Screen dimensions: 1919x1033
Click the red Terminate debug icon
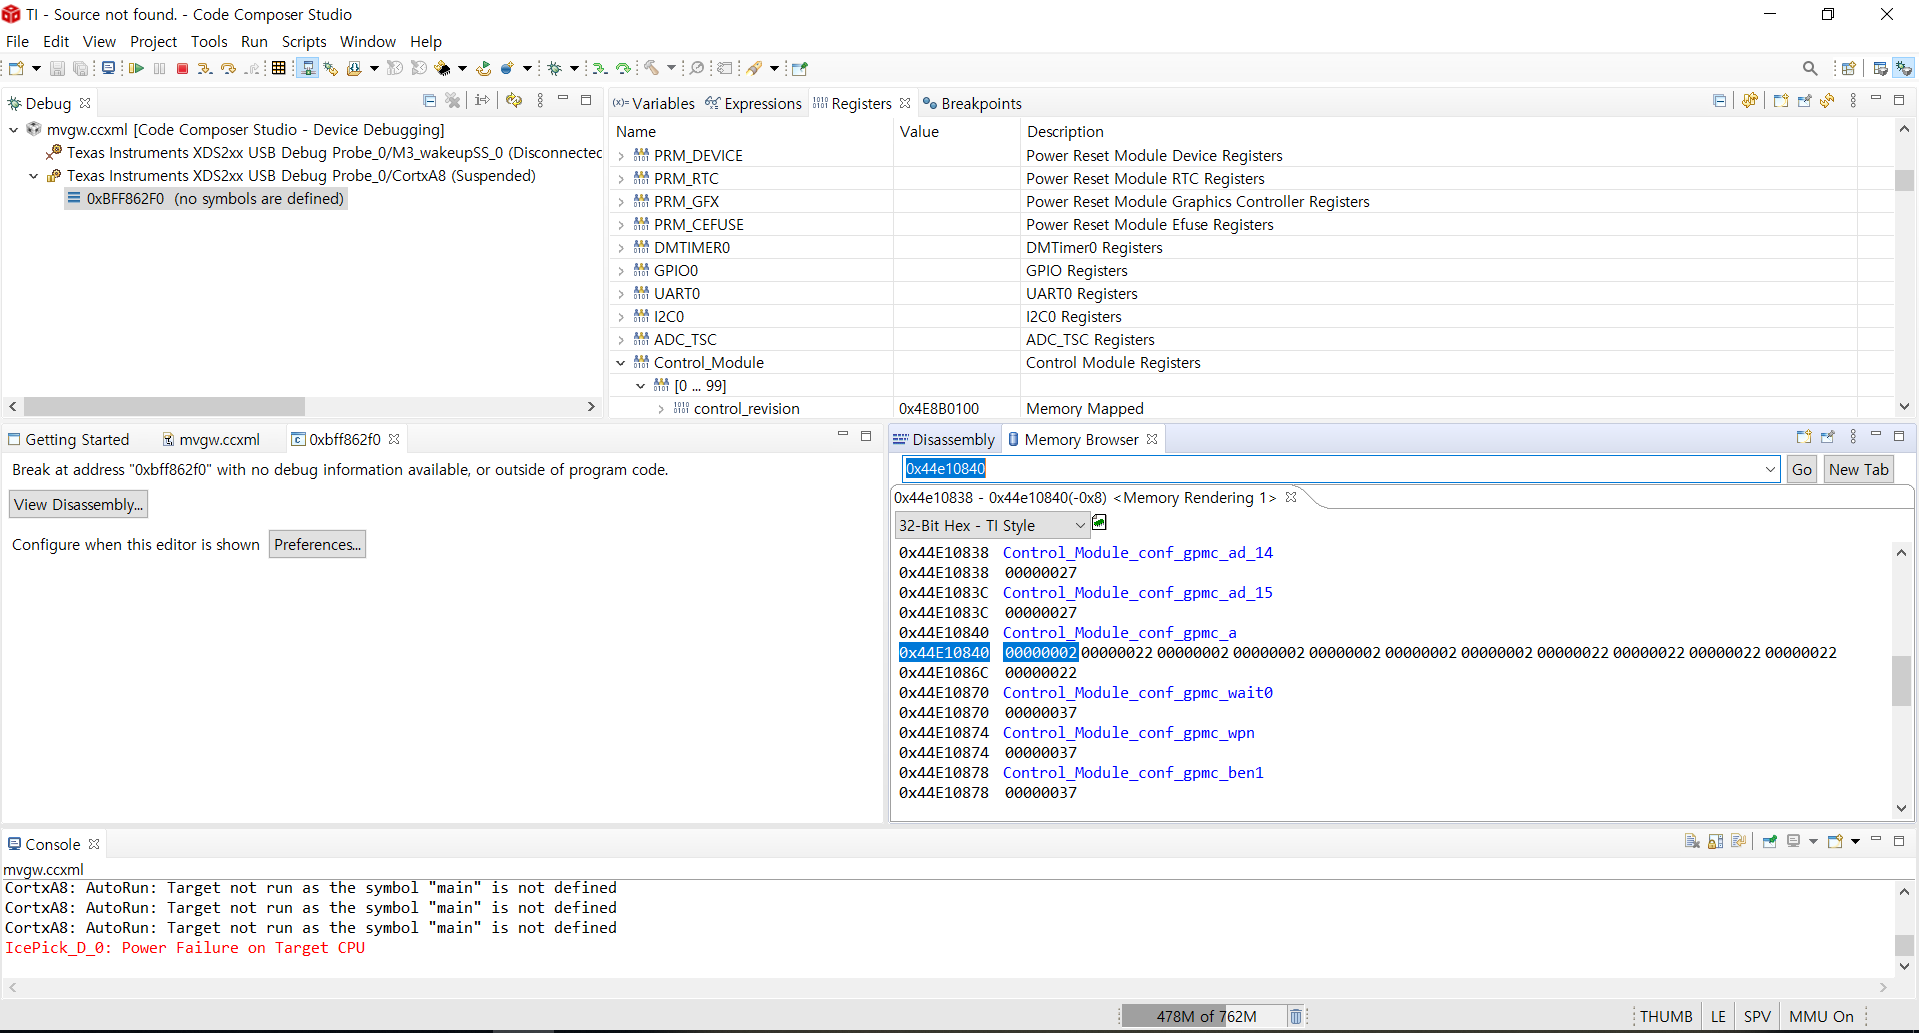(x=182, y=68)
